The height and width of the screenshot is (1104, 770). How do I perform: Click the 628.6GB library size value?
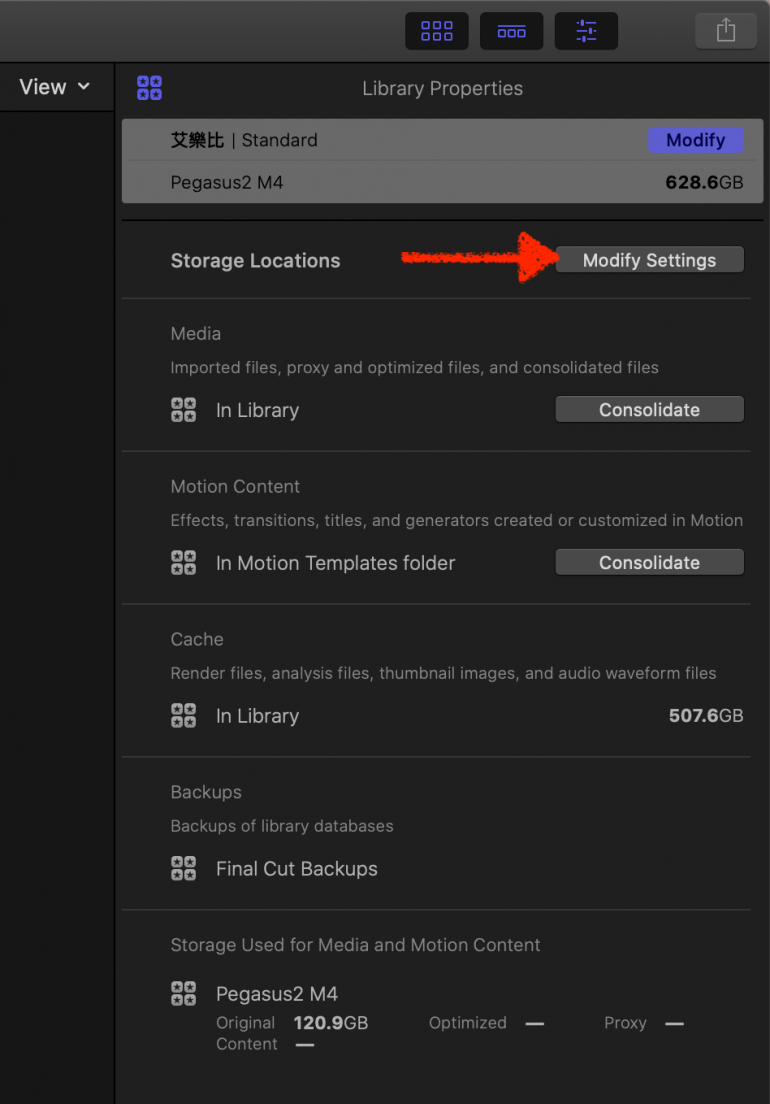point(704,183)
